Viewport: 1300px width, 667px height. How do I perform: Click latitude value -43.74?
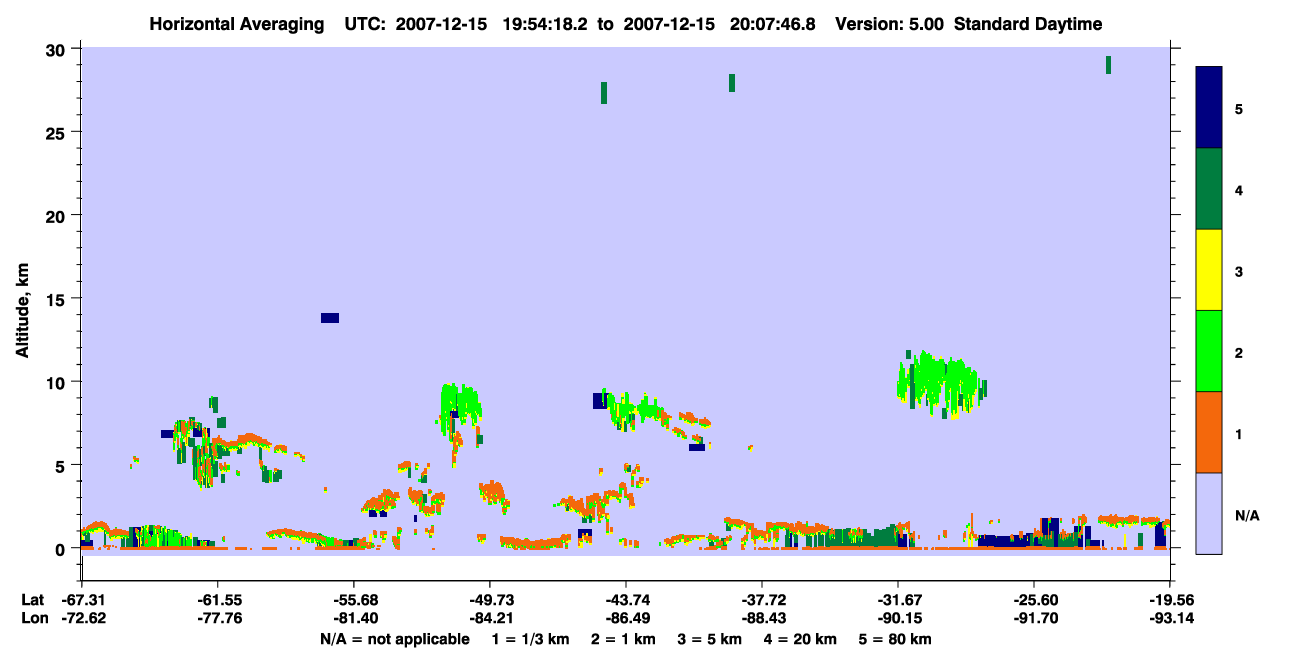pos(626,600)
